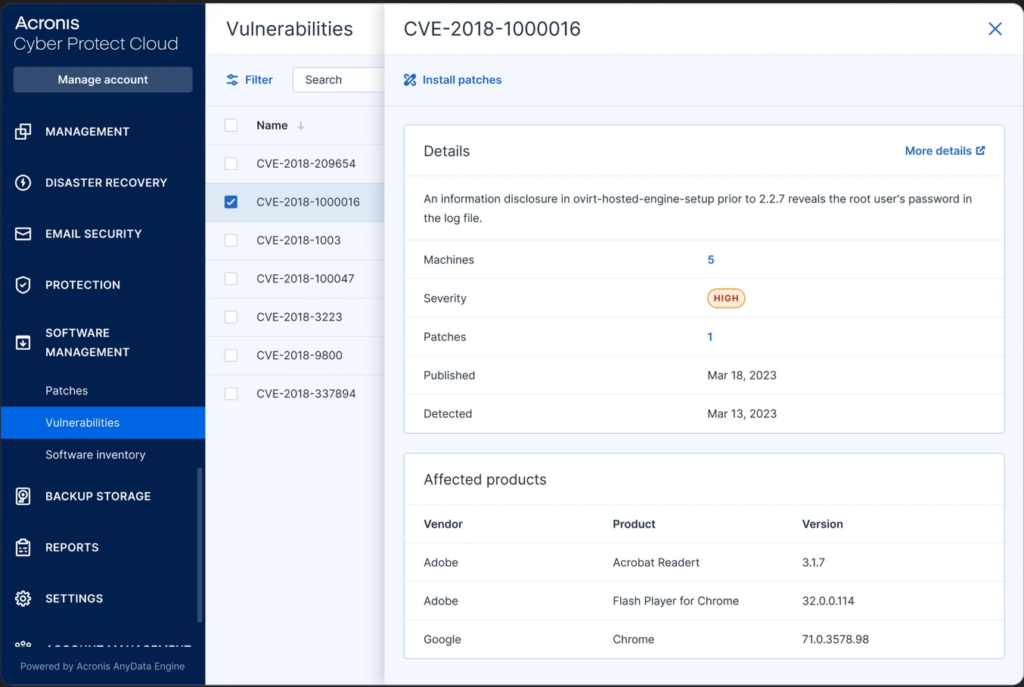The image size is (1024, 687).
Task: Open Settings using the gear icon
Action: point(21,598)
